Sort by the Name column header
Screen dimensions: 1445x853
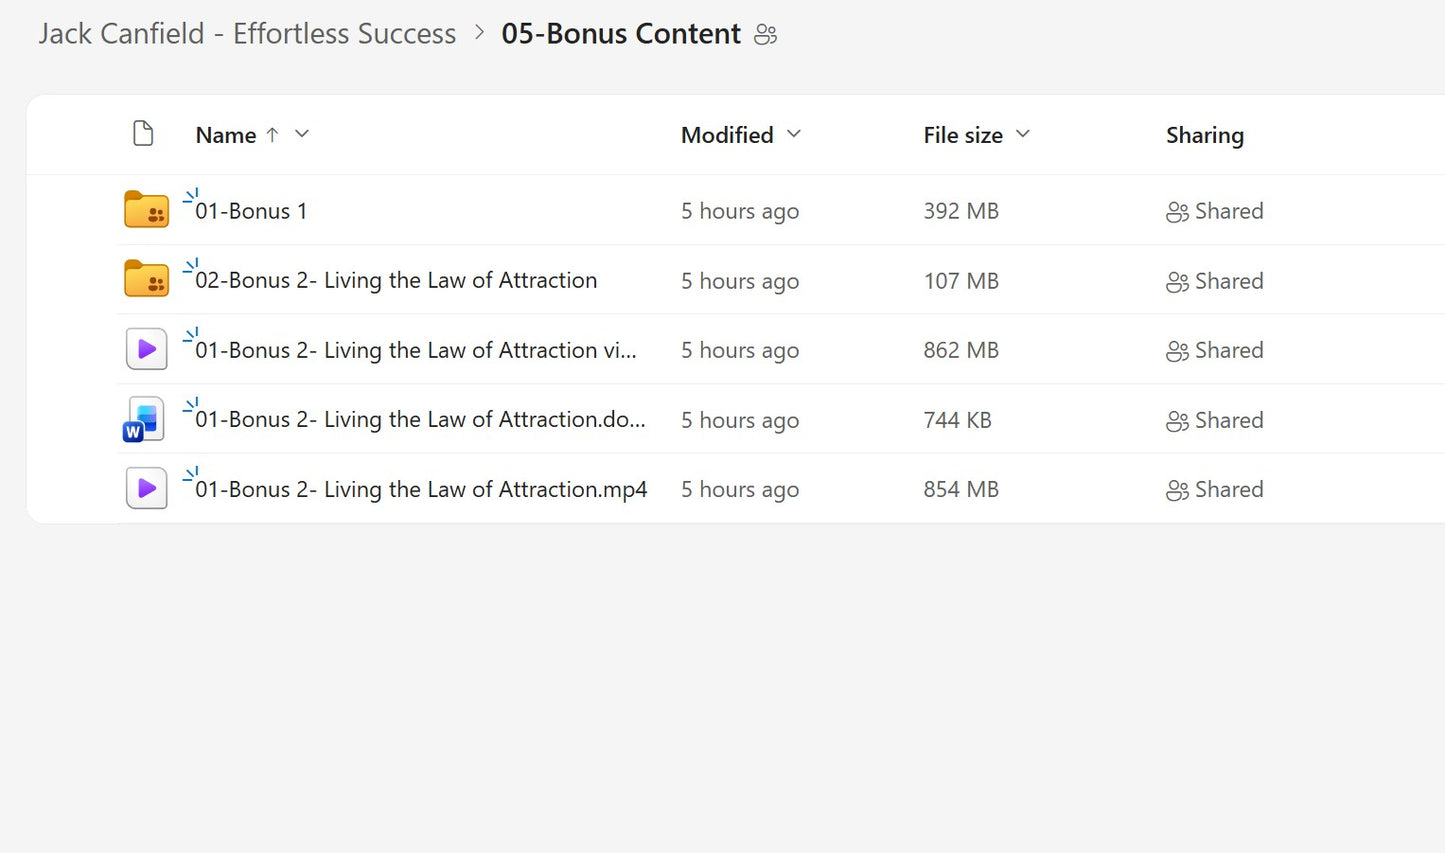pyautogui.click(x=226, y=135)
